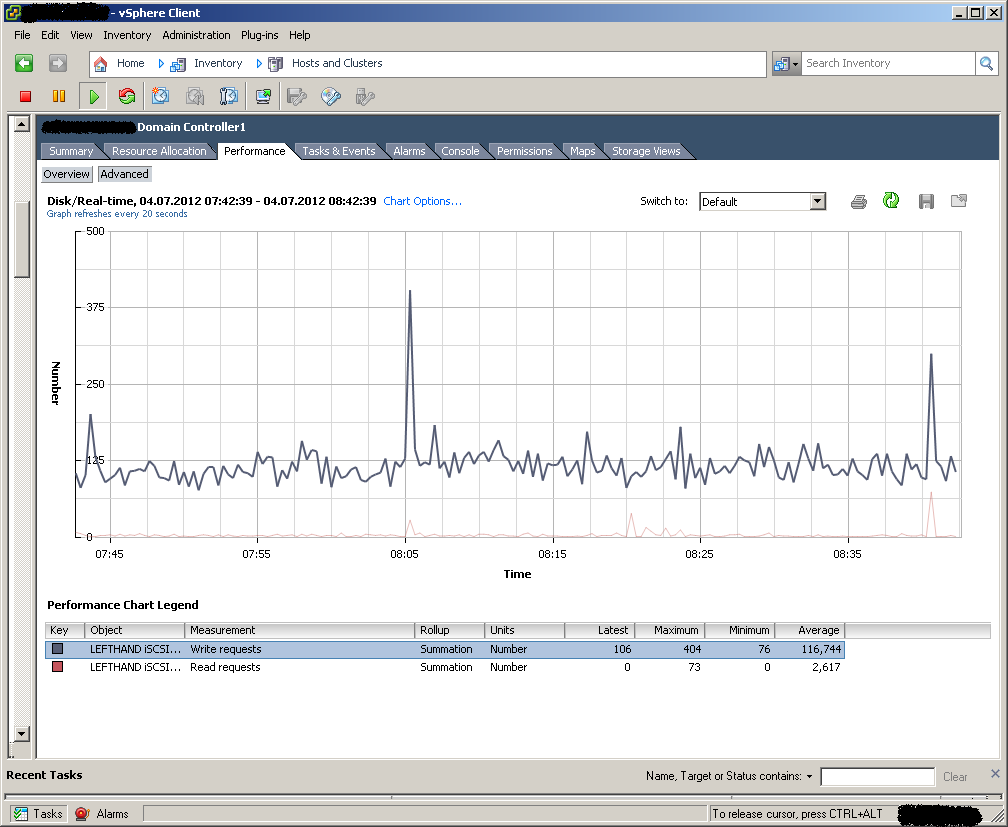Power off VM with red stop icon

coord(25,96)
